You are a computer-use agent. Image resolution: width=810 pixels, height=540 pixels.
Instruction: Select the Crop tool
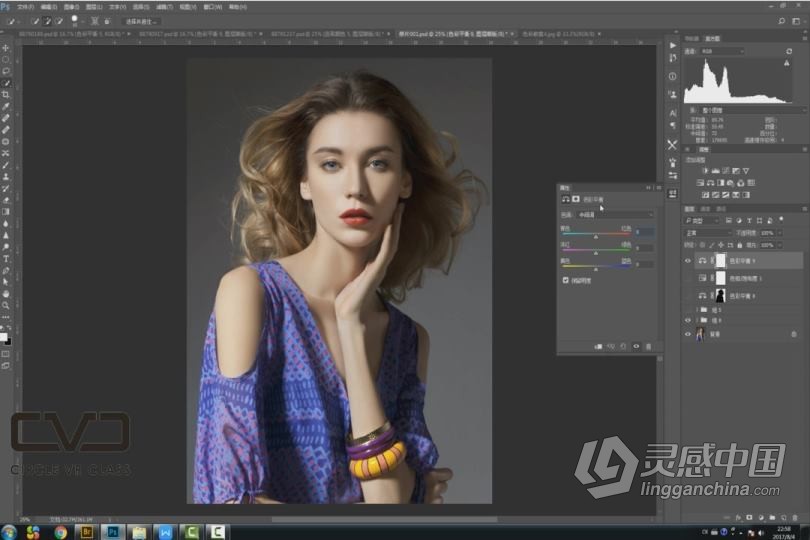tap(6, 95)
